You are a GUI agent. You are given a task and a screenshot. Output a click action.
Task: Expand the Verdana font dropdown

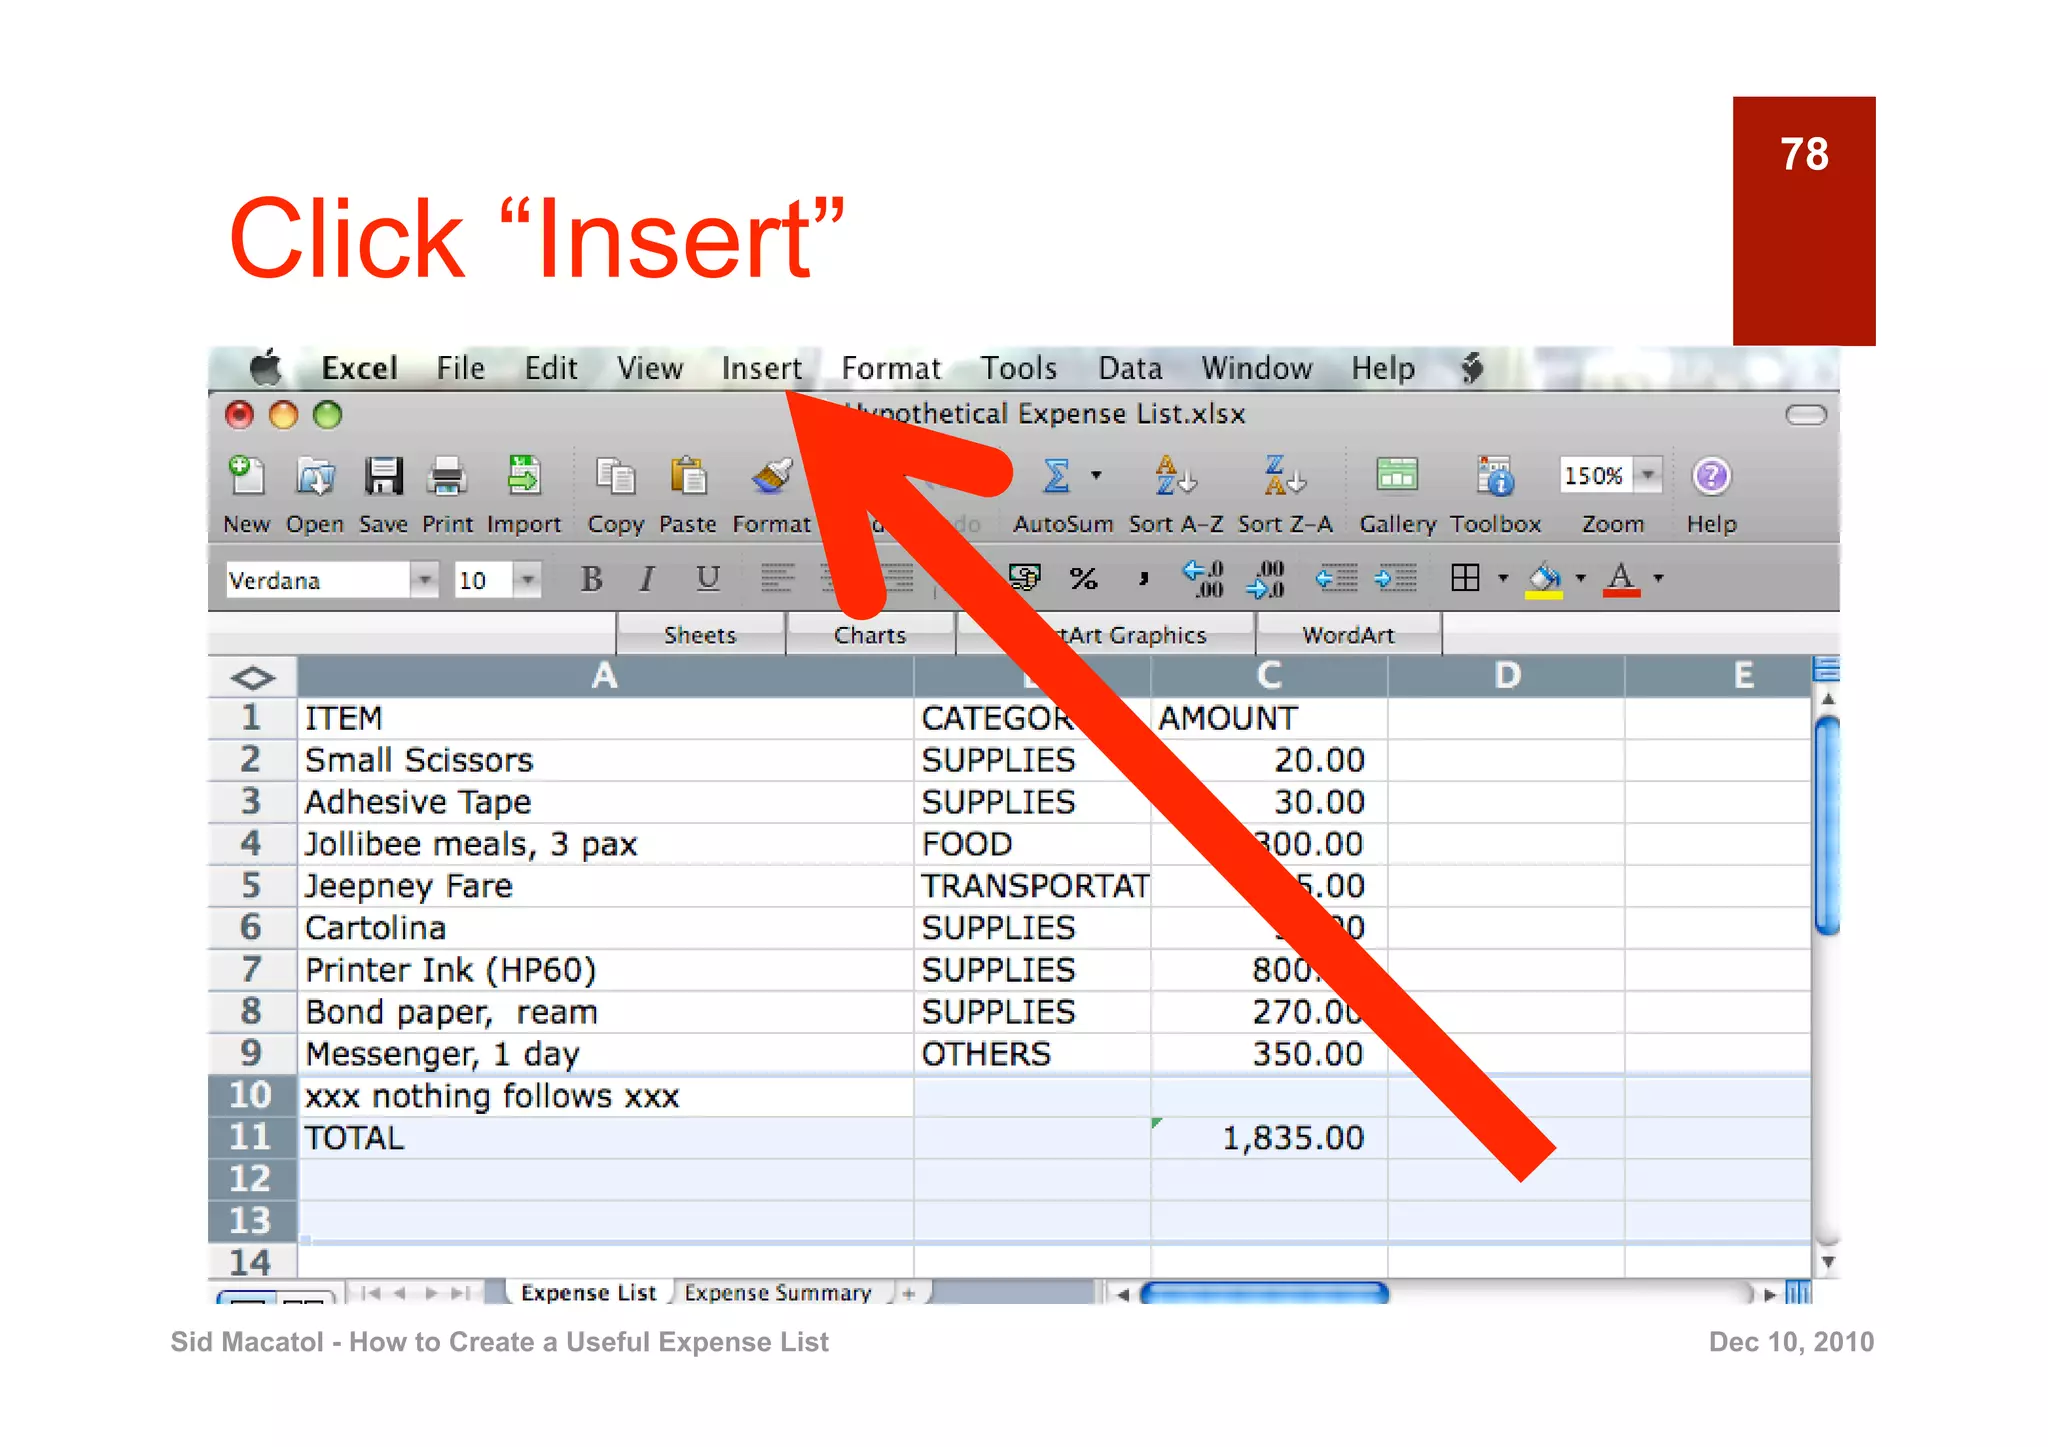(x=425, y=580)
